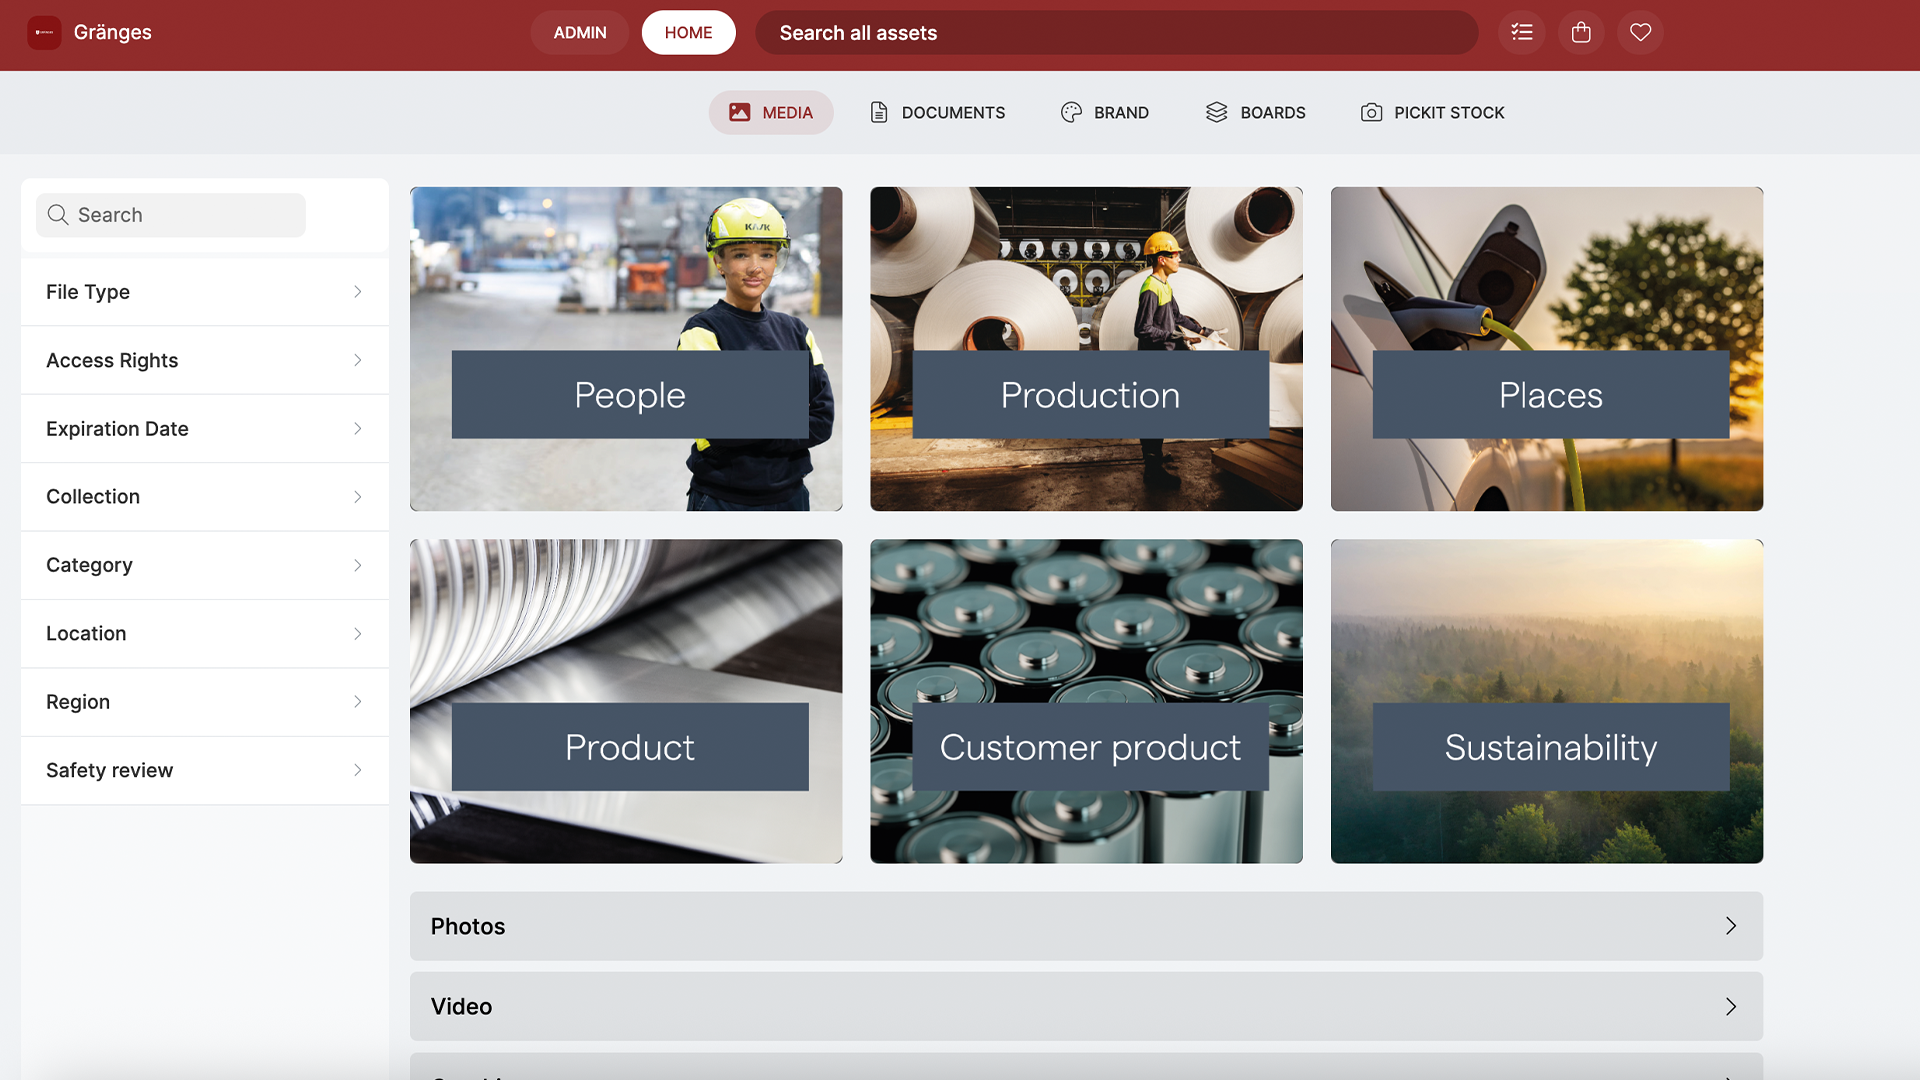Expand the File Type filter
The width and height of the screenshot is (1920, 1080).
click(x=204, y=292)
